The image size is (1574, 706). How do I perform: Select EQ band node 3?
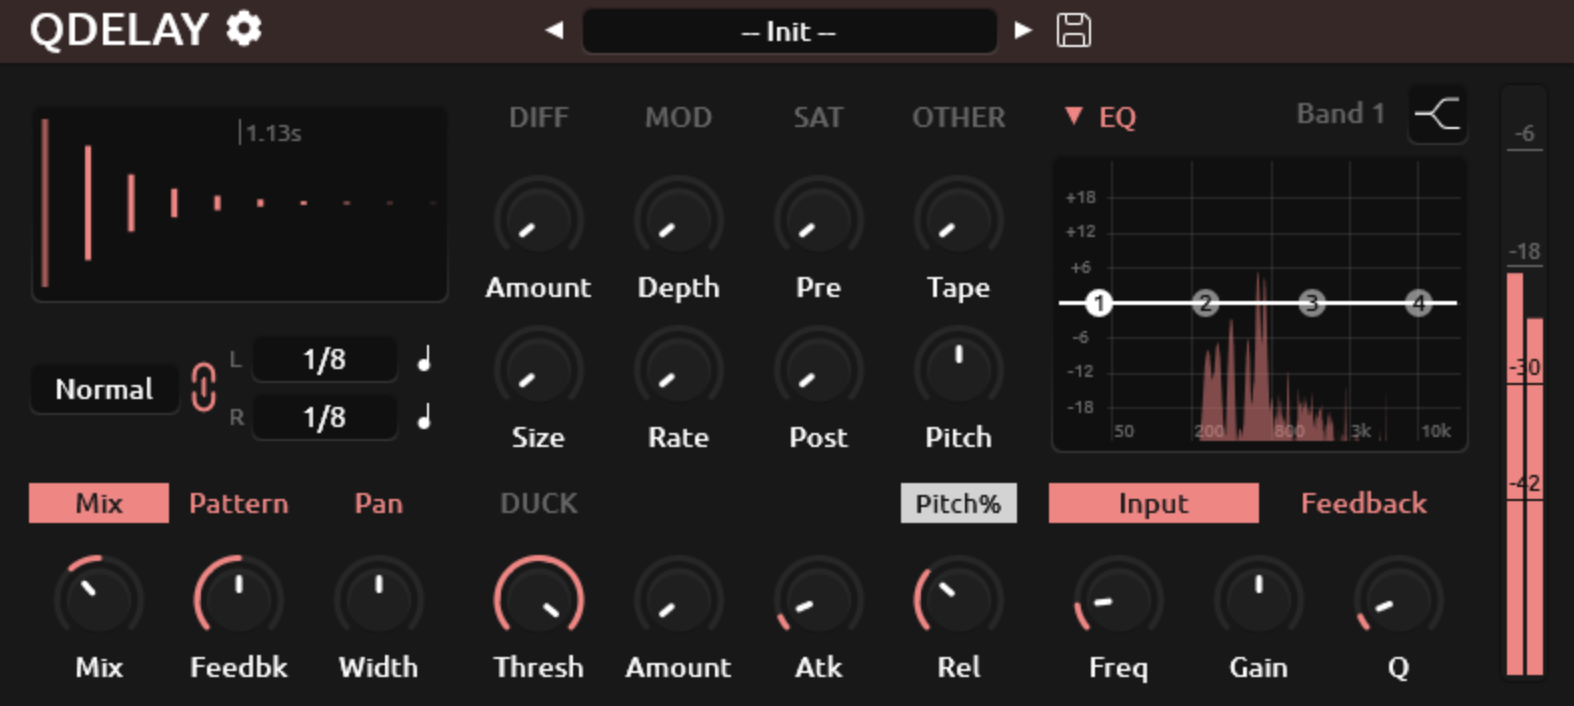[1312, 302]
